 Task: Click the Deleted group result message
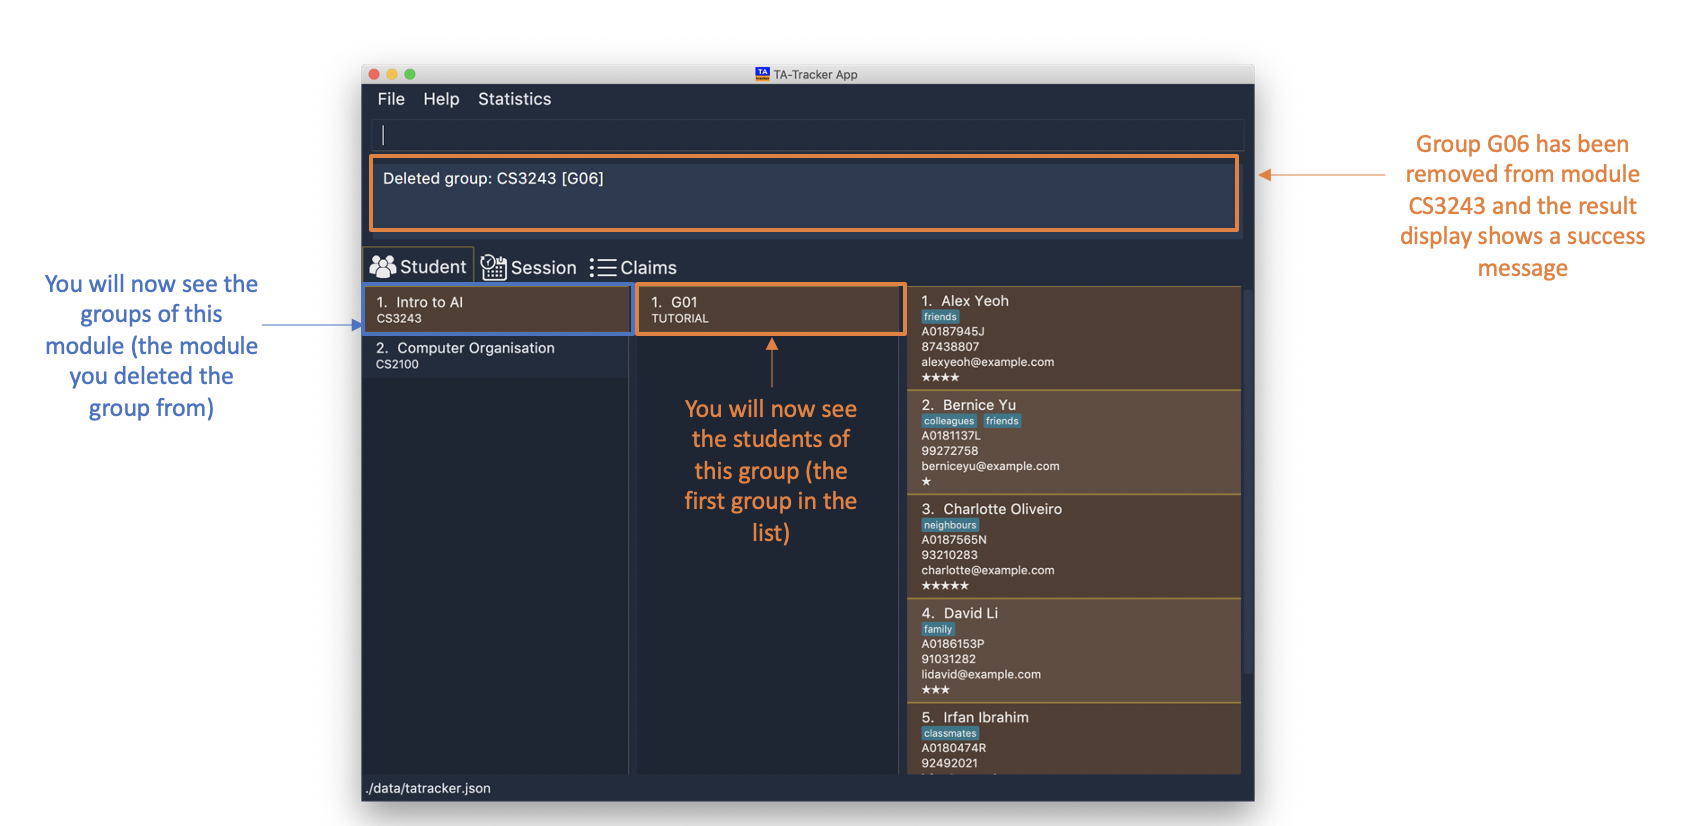pyautogui.click(x=493, y=178)
